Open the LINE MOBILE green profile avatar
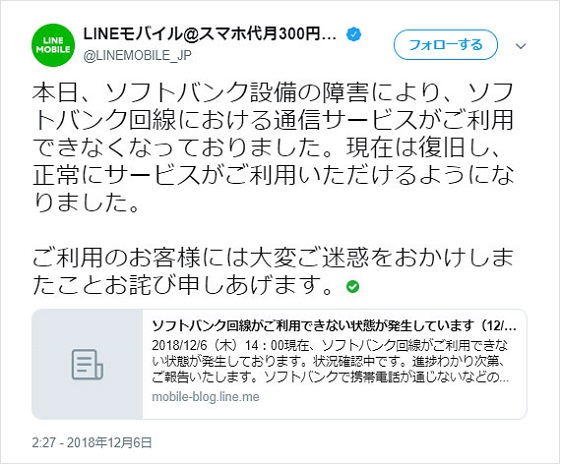Viewport: 568px width, 464px height. click(53, 45)
